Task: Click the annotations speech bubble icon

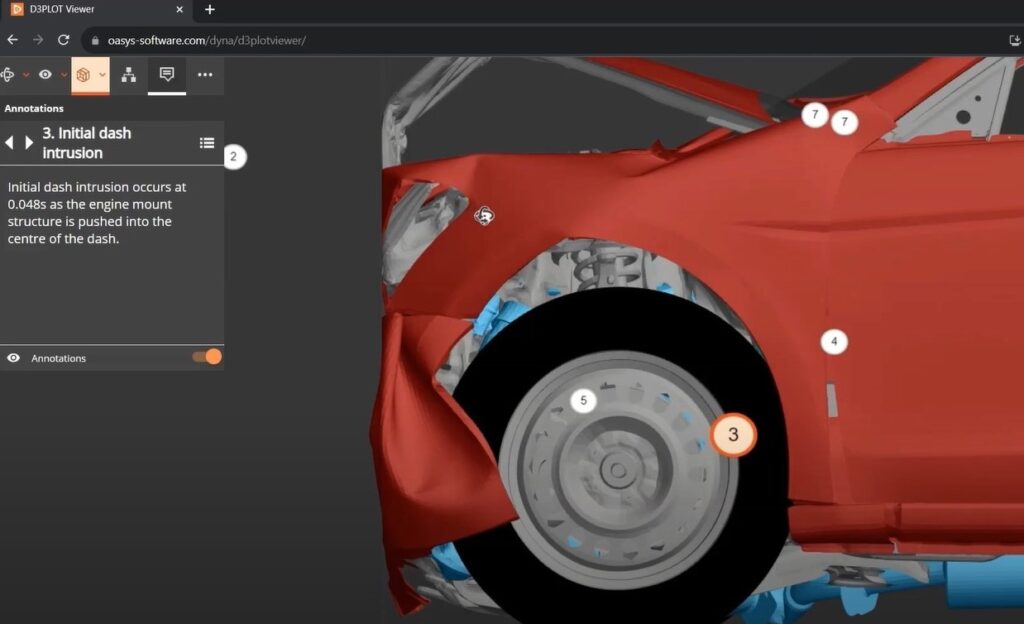Action: [167, 75]
